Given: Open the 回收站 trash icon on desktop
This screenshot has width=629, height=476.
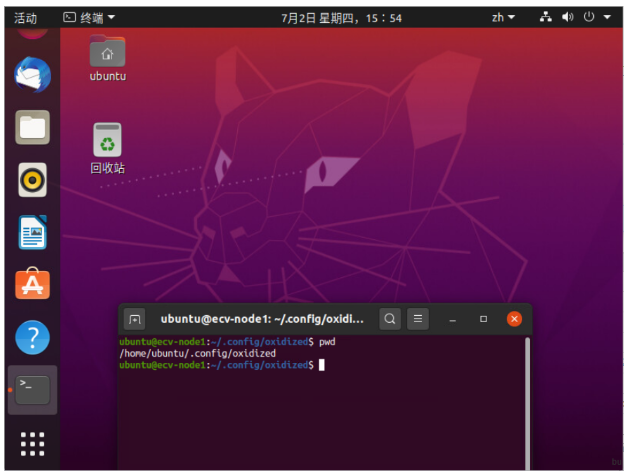Looking at the screenshot, I should [x=107, y=148].
